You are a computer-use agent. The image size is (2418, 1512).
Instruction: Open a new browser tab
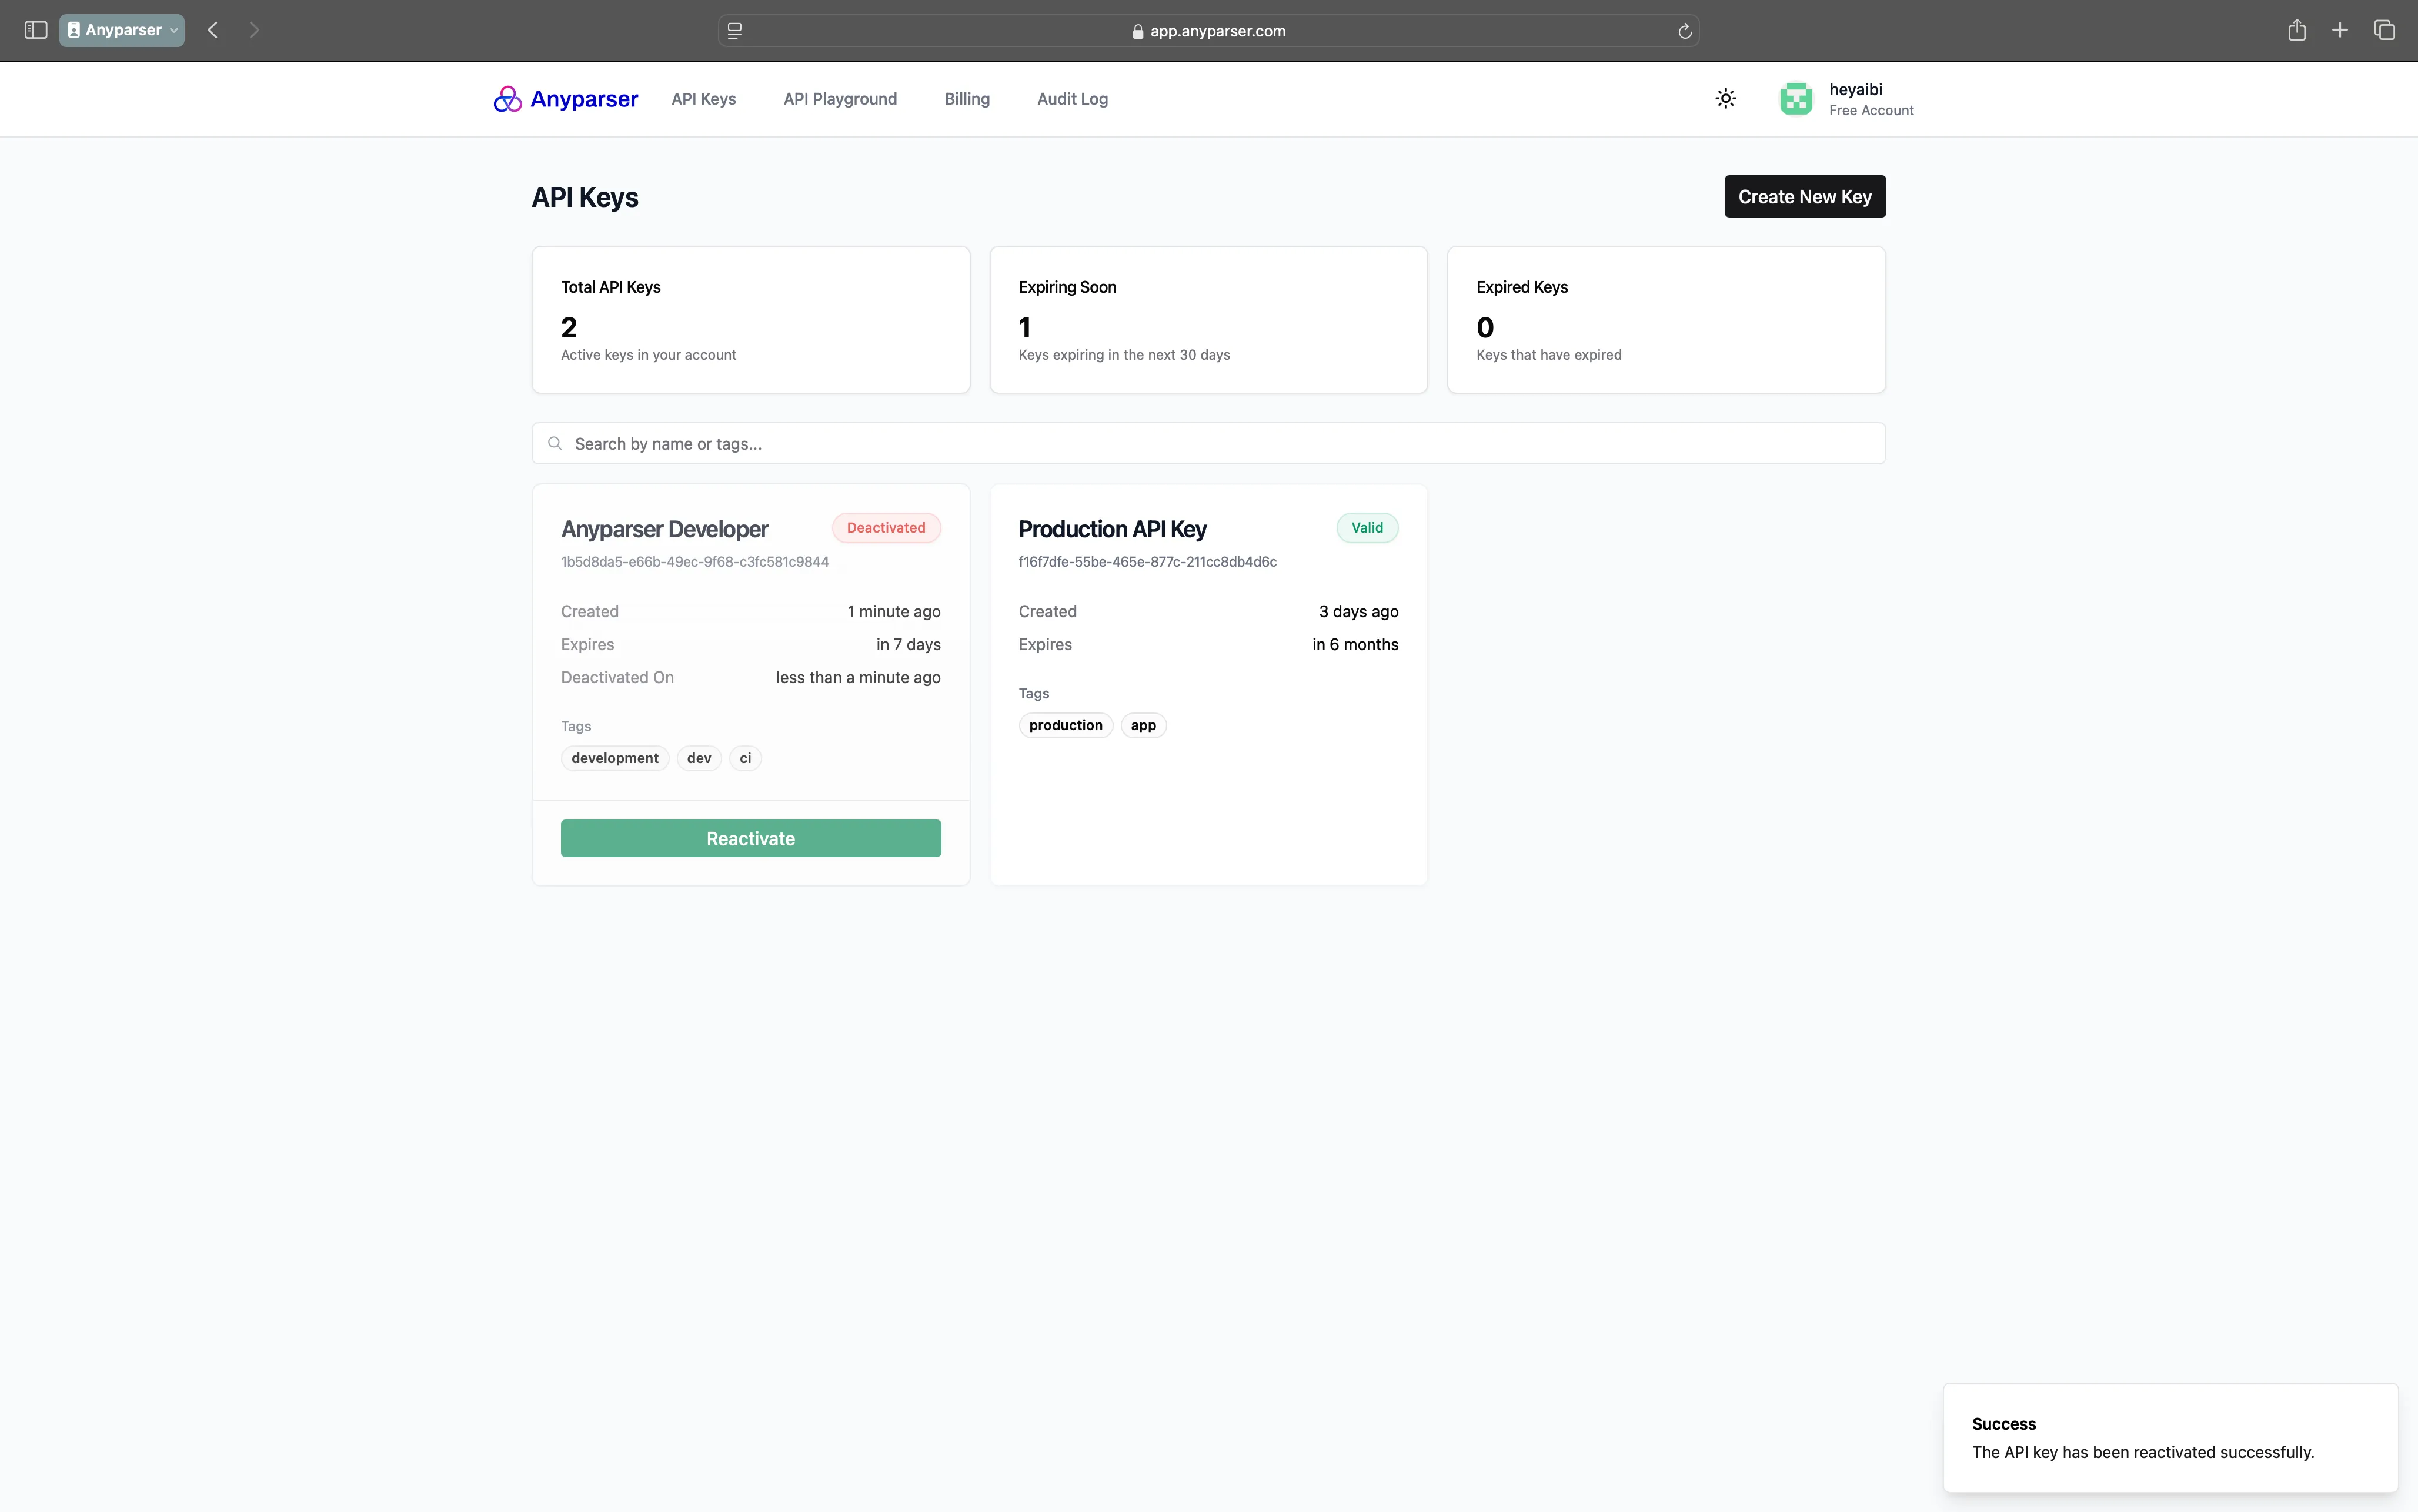(2340, 30)
